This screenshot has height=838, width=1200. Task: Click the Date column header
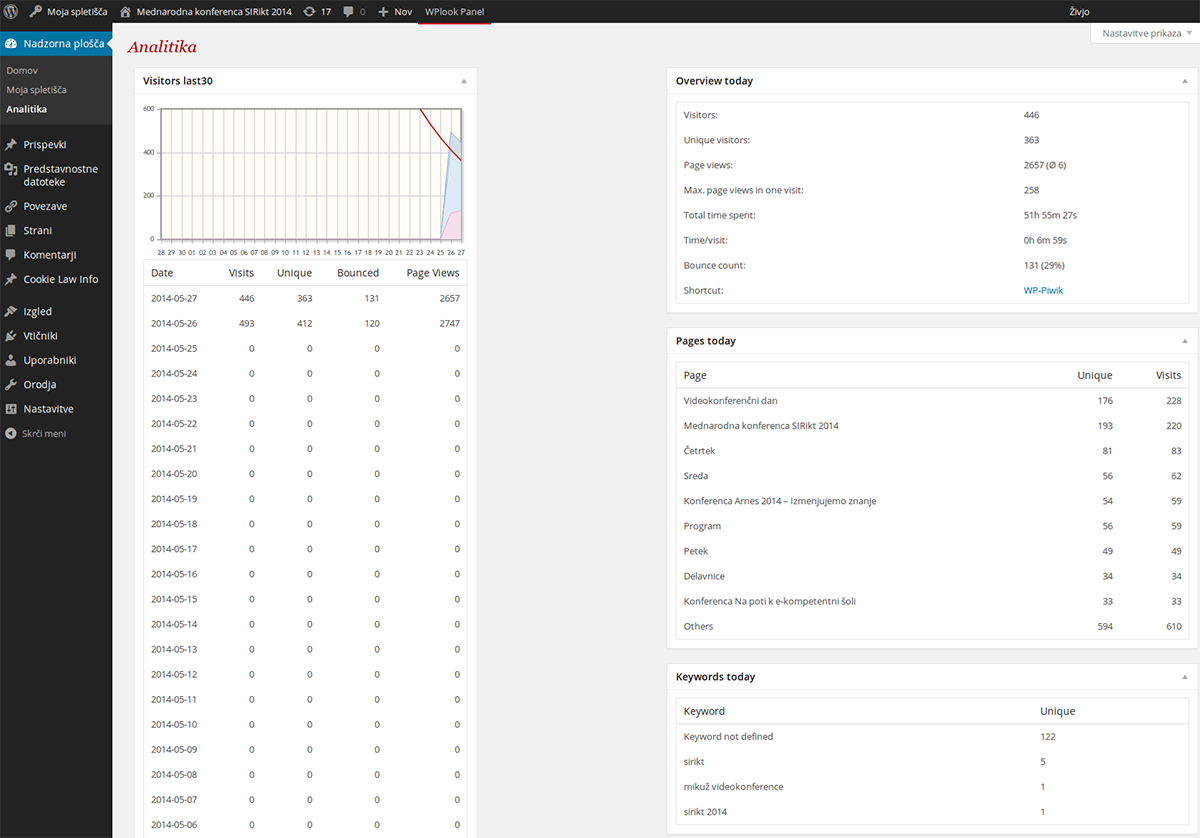162,273
